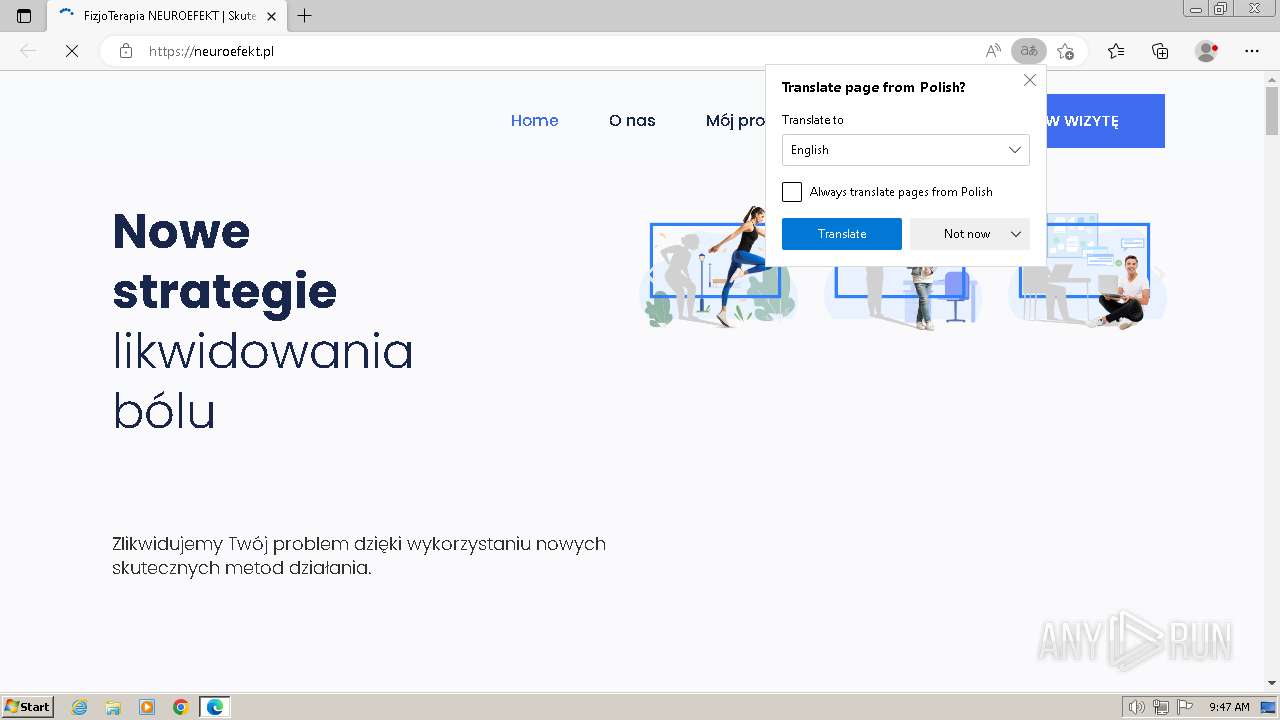
Task: Click the blue WIZYTĘ booking button
Action: [x=1105, y=121]
